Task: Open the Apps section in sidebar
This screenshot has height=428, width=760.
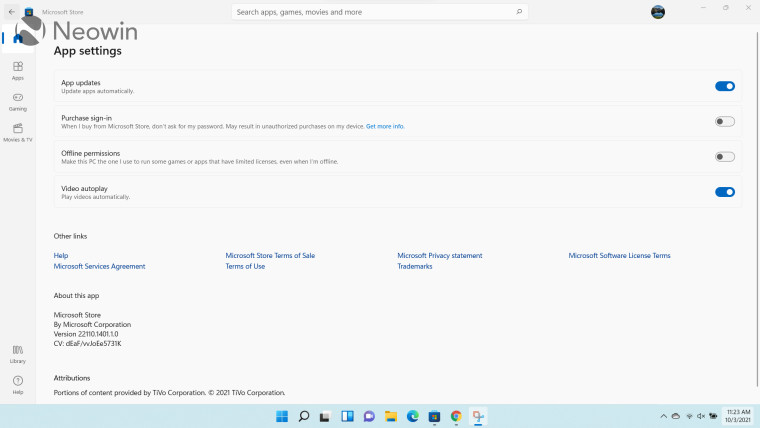Action: click(18, 70)
